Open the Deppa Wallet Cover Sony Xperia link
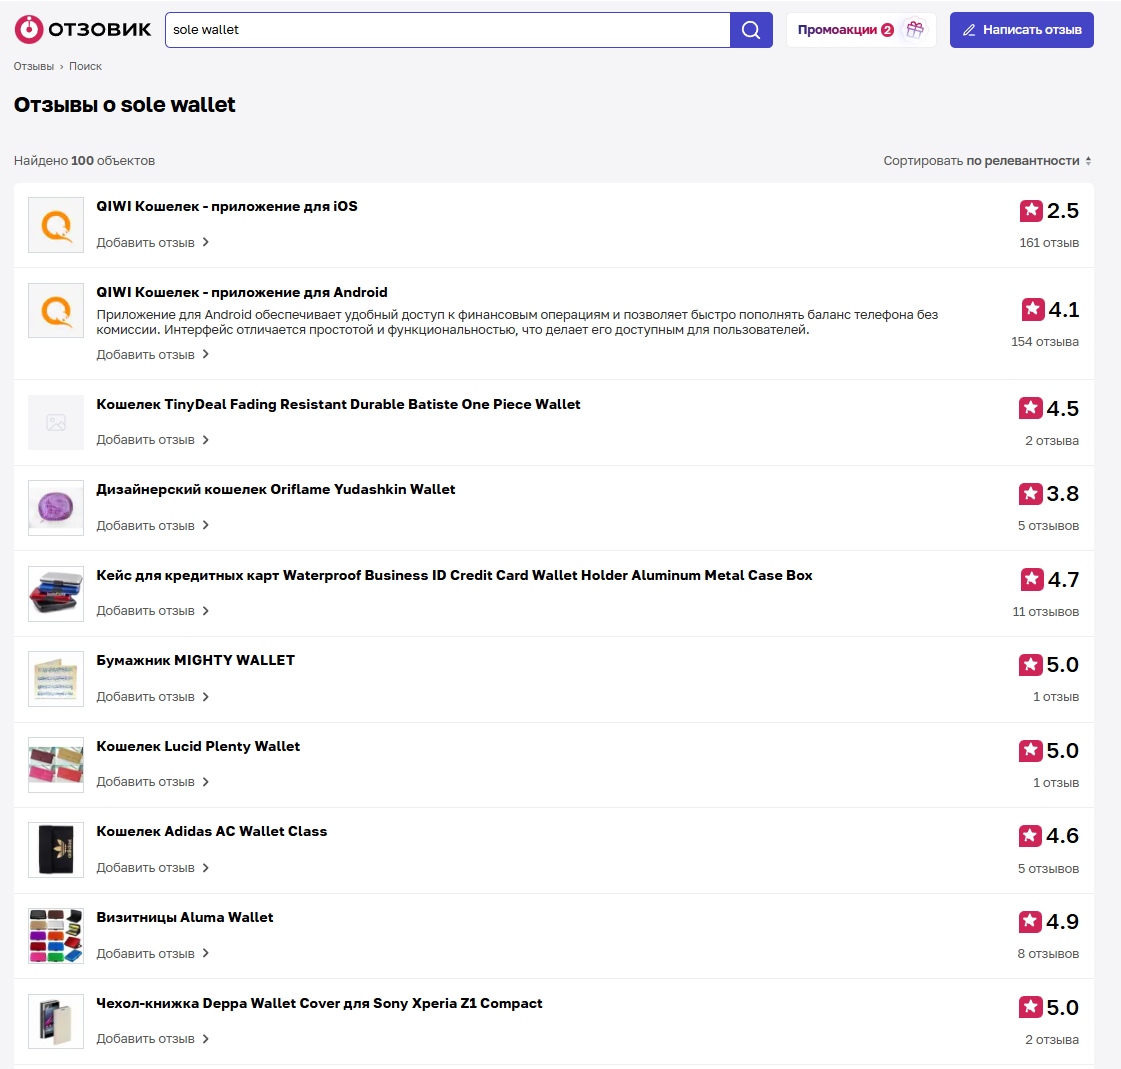Screen dimensions: 1121x1069 coord(319,1003)
